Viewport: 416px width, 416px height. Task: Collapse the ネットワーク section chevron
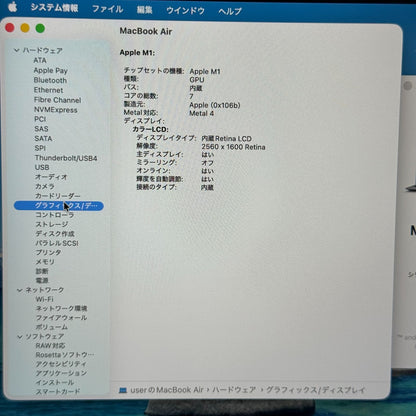20,290
